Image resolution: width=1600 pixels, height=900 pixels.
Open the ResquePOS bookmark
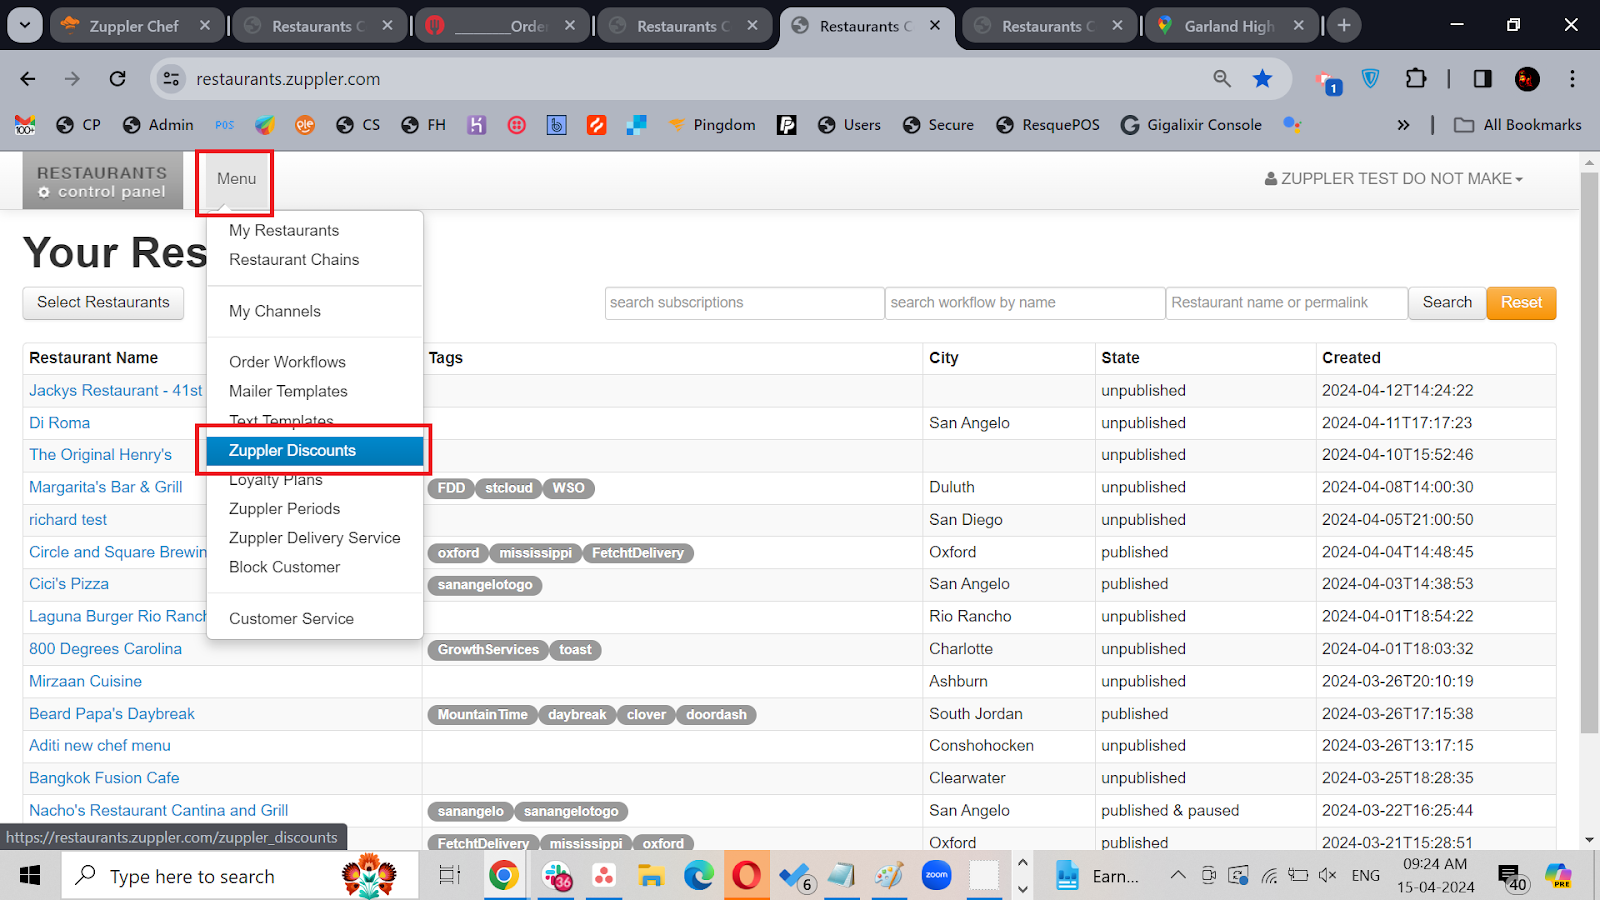pos(1048,125)
